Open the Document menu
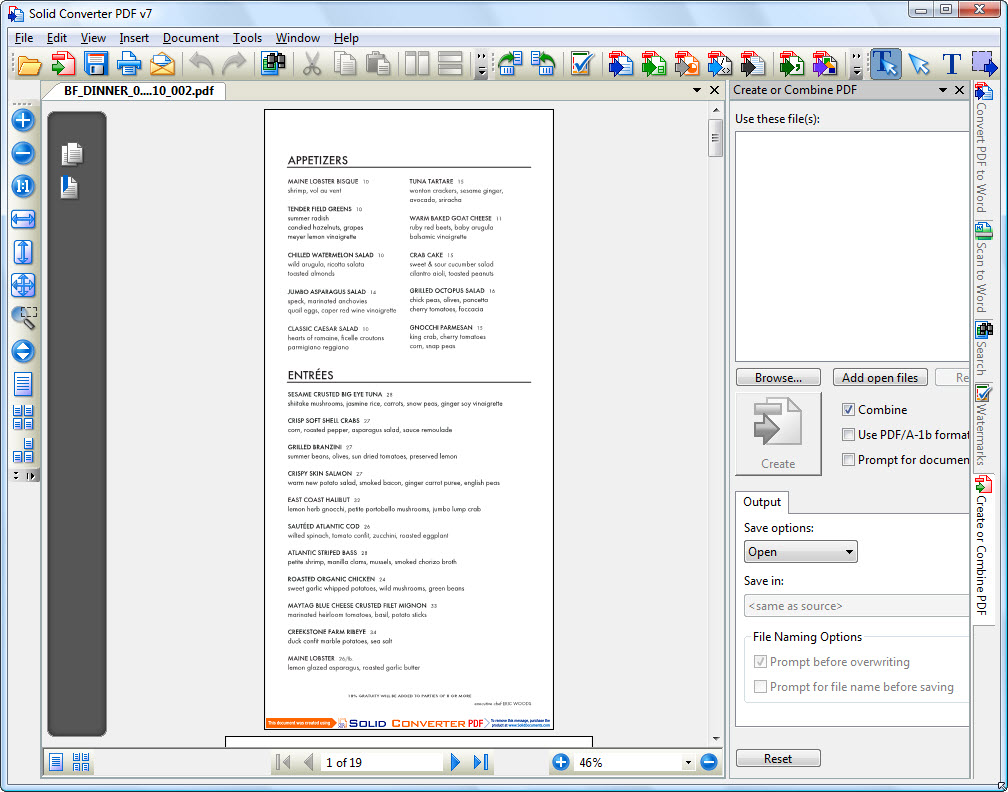Image resolution: width=1008 pixels, height=792 pixels. pos(190,38)
